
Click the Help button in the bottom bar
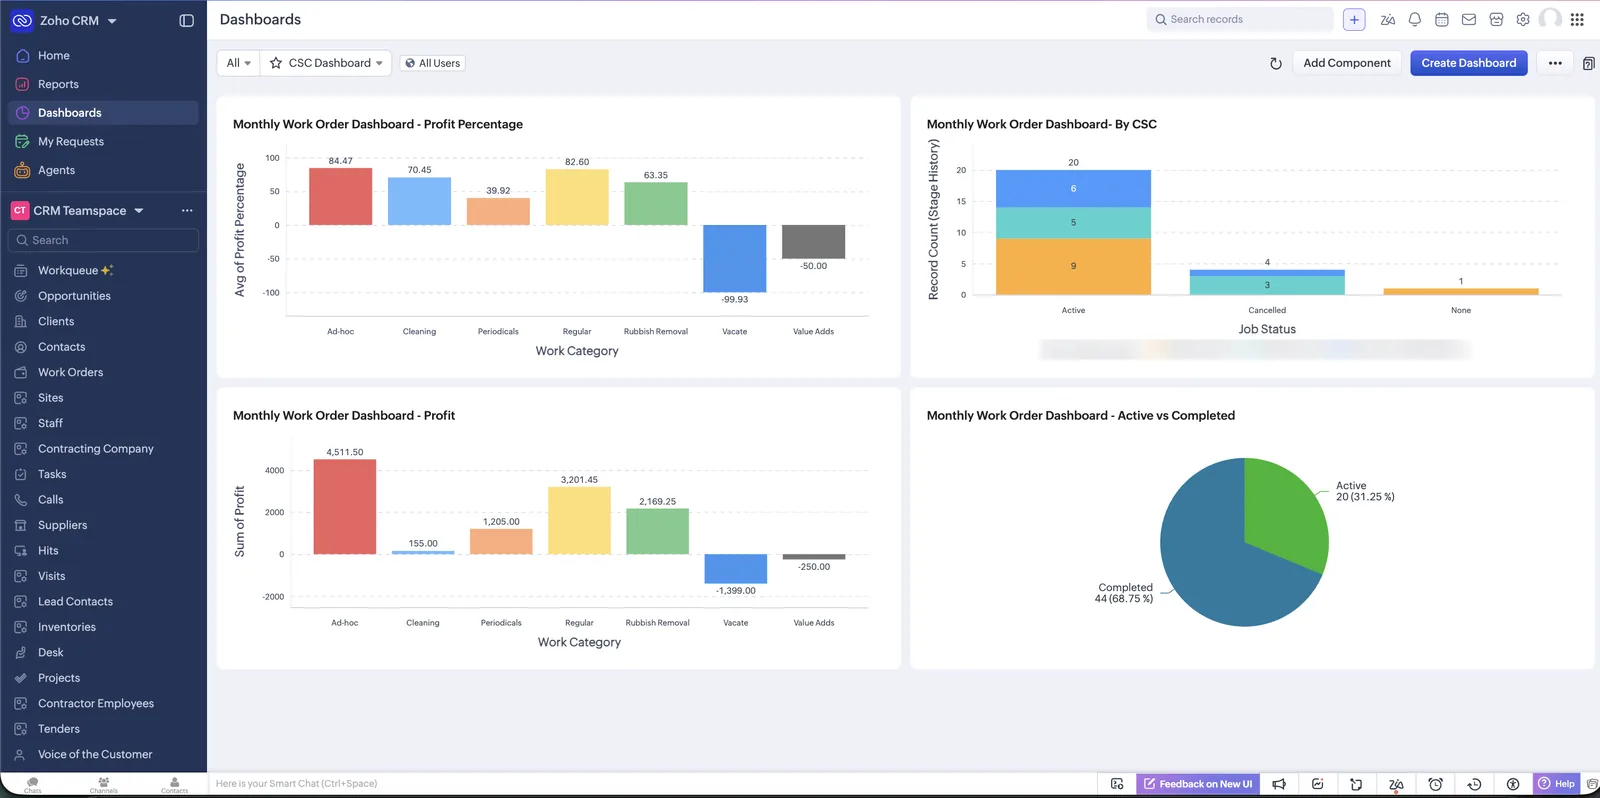point(1556,784)
